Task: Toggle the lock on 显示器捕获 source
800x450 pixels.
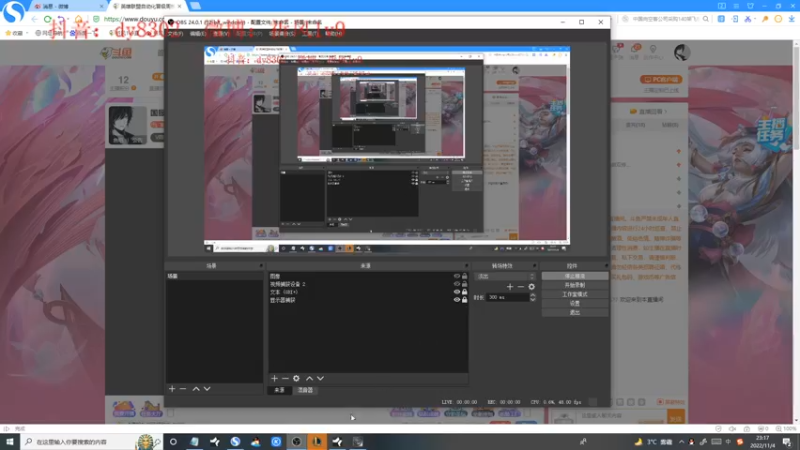Action: (x=464, y=300)
